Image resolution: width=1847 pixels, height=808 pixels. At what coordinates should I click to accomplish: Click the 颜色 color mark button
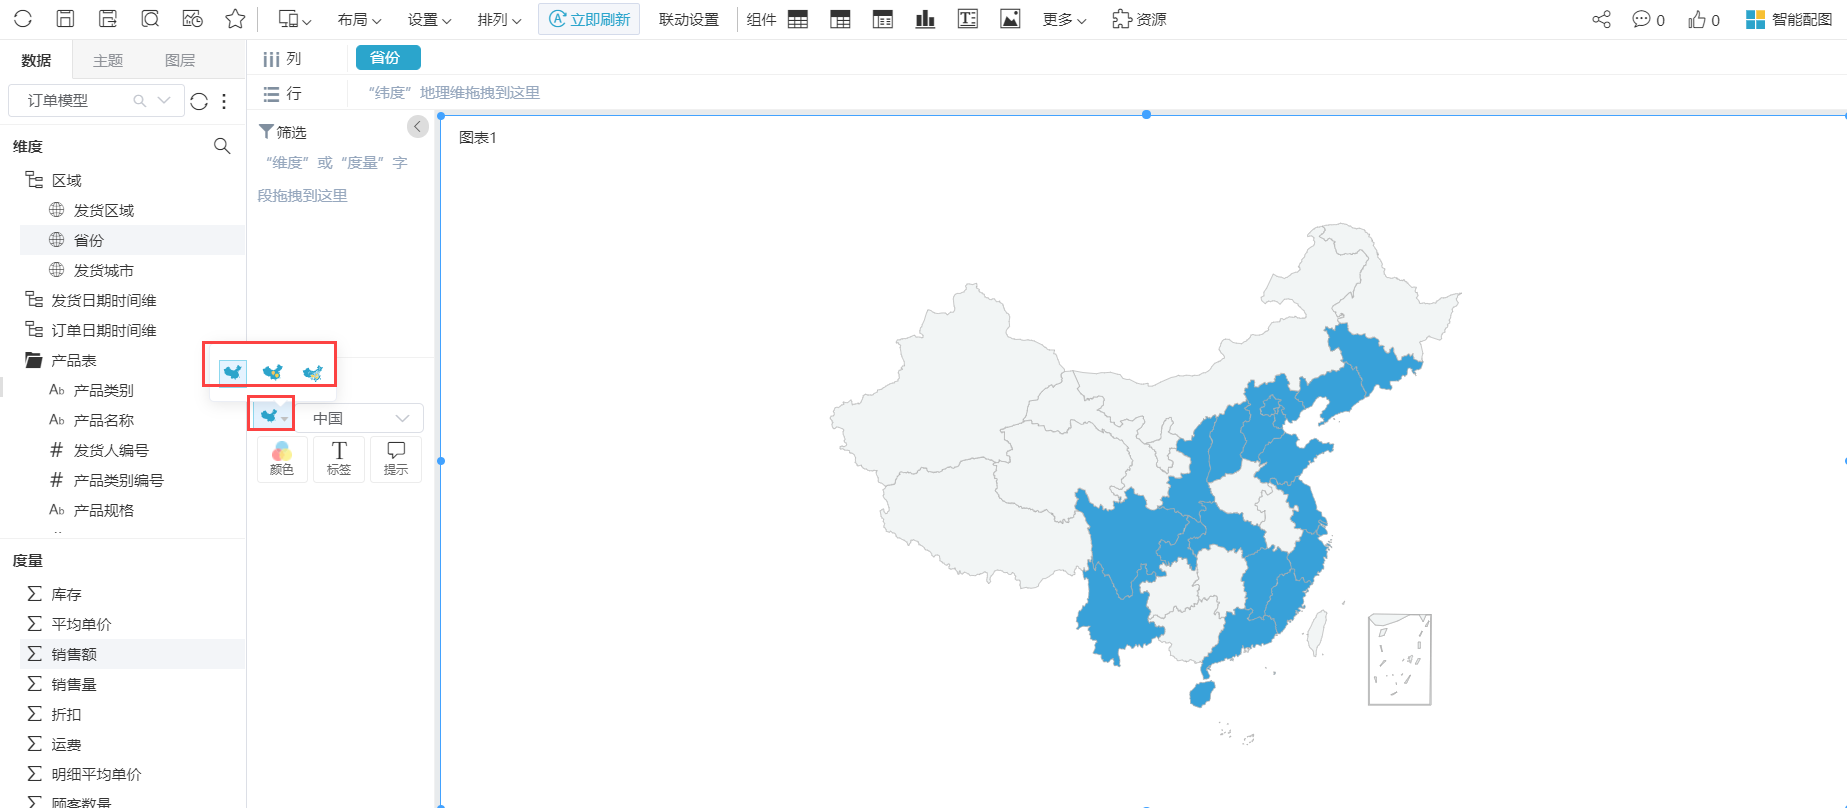[282, 459]
